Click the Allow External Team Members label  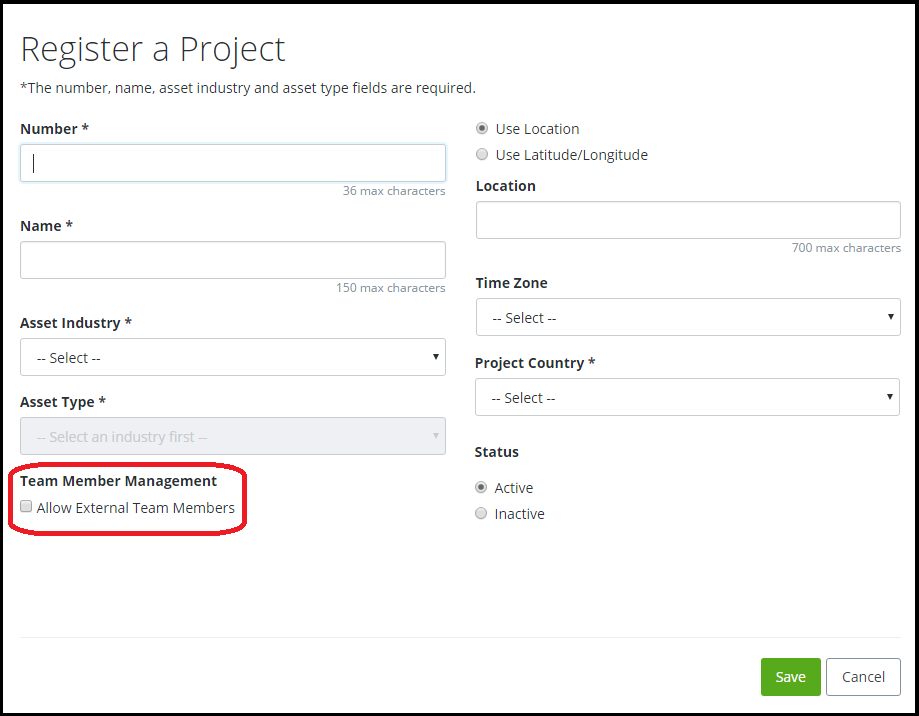pos(135,507)
